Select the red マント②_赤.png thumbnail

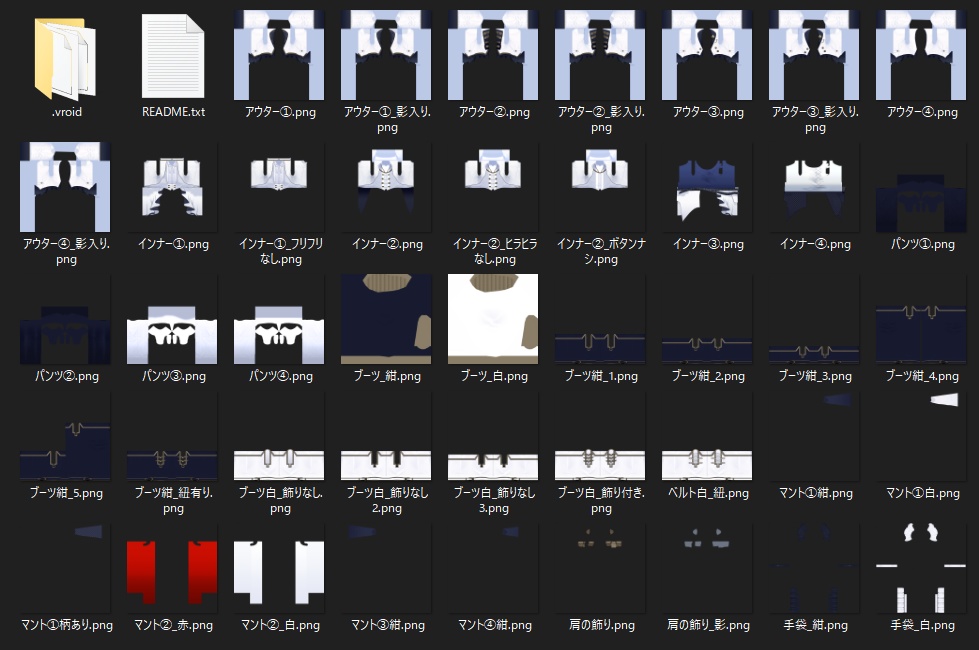172,568
